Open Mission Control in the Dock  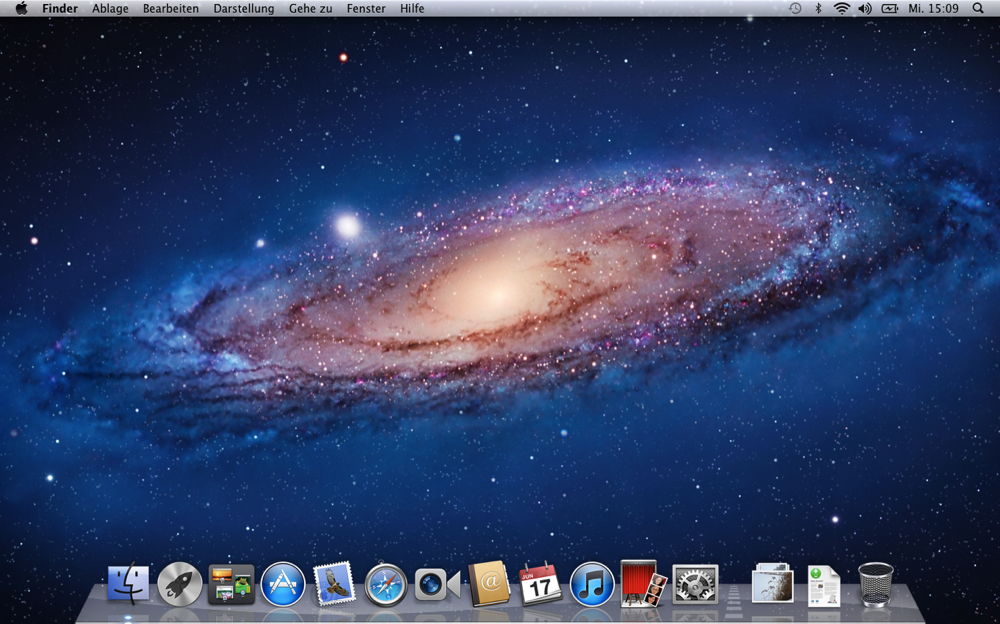pos(231,584)
